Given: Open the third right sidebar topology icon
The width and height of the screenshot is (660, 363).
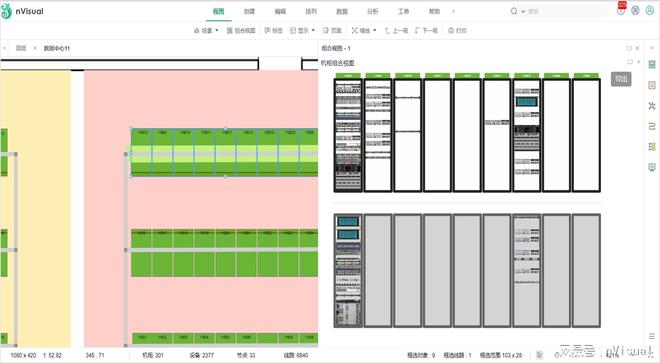Looking at the screenshot, I should click(652, 106).
